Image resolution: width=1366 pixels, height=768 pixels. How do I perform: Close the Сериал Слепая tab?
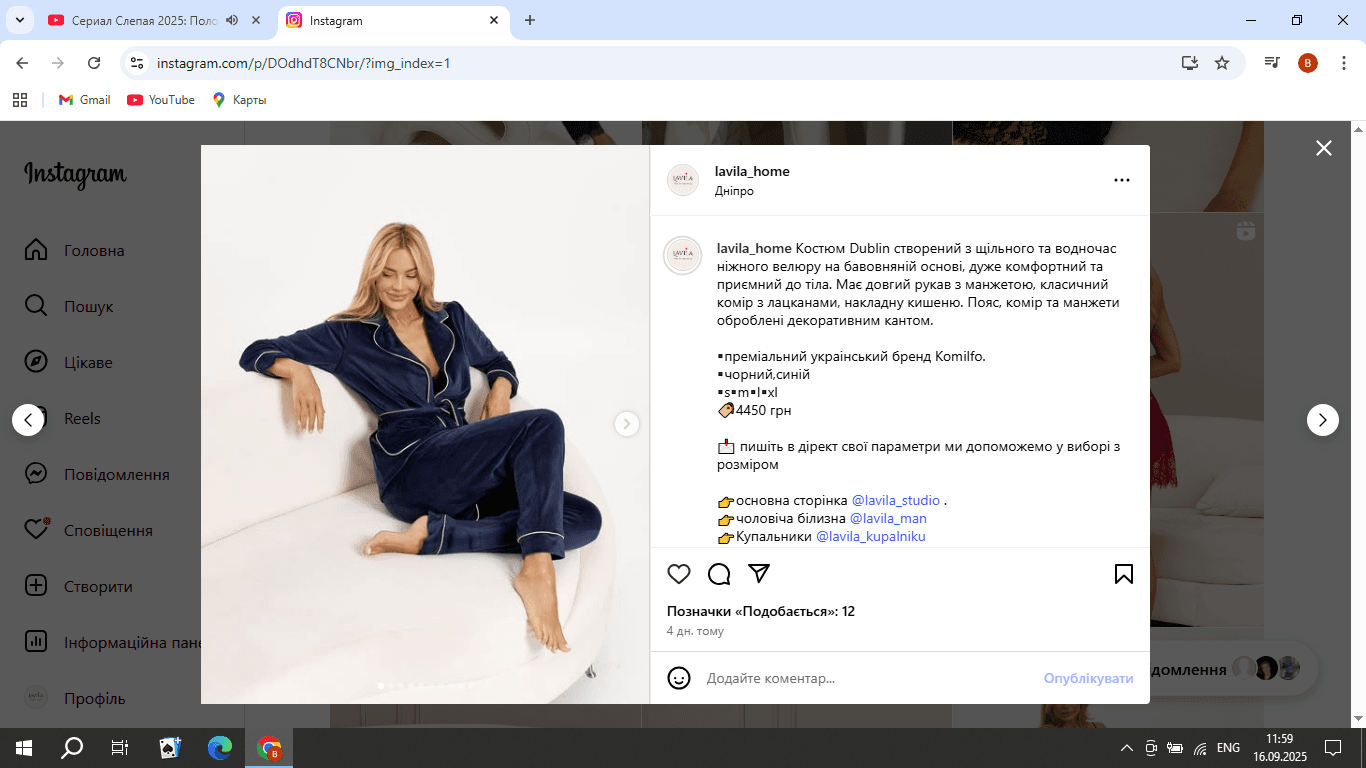point(256,20)
